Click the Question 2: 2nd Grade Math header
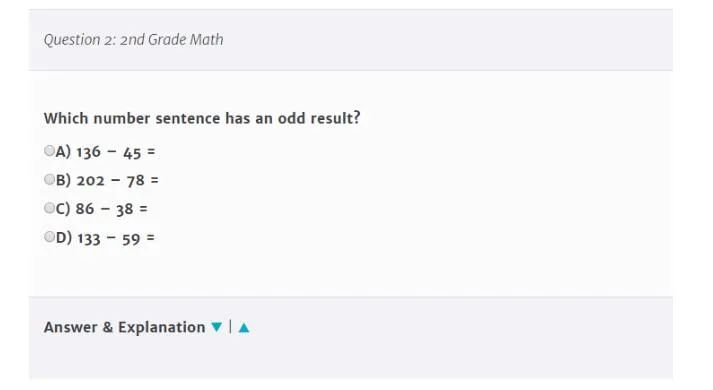The height and width of the screenshot is (390, 713). point(134,40)
